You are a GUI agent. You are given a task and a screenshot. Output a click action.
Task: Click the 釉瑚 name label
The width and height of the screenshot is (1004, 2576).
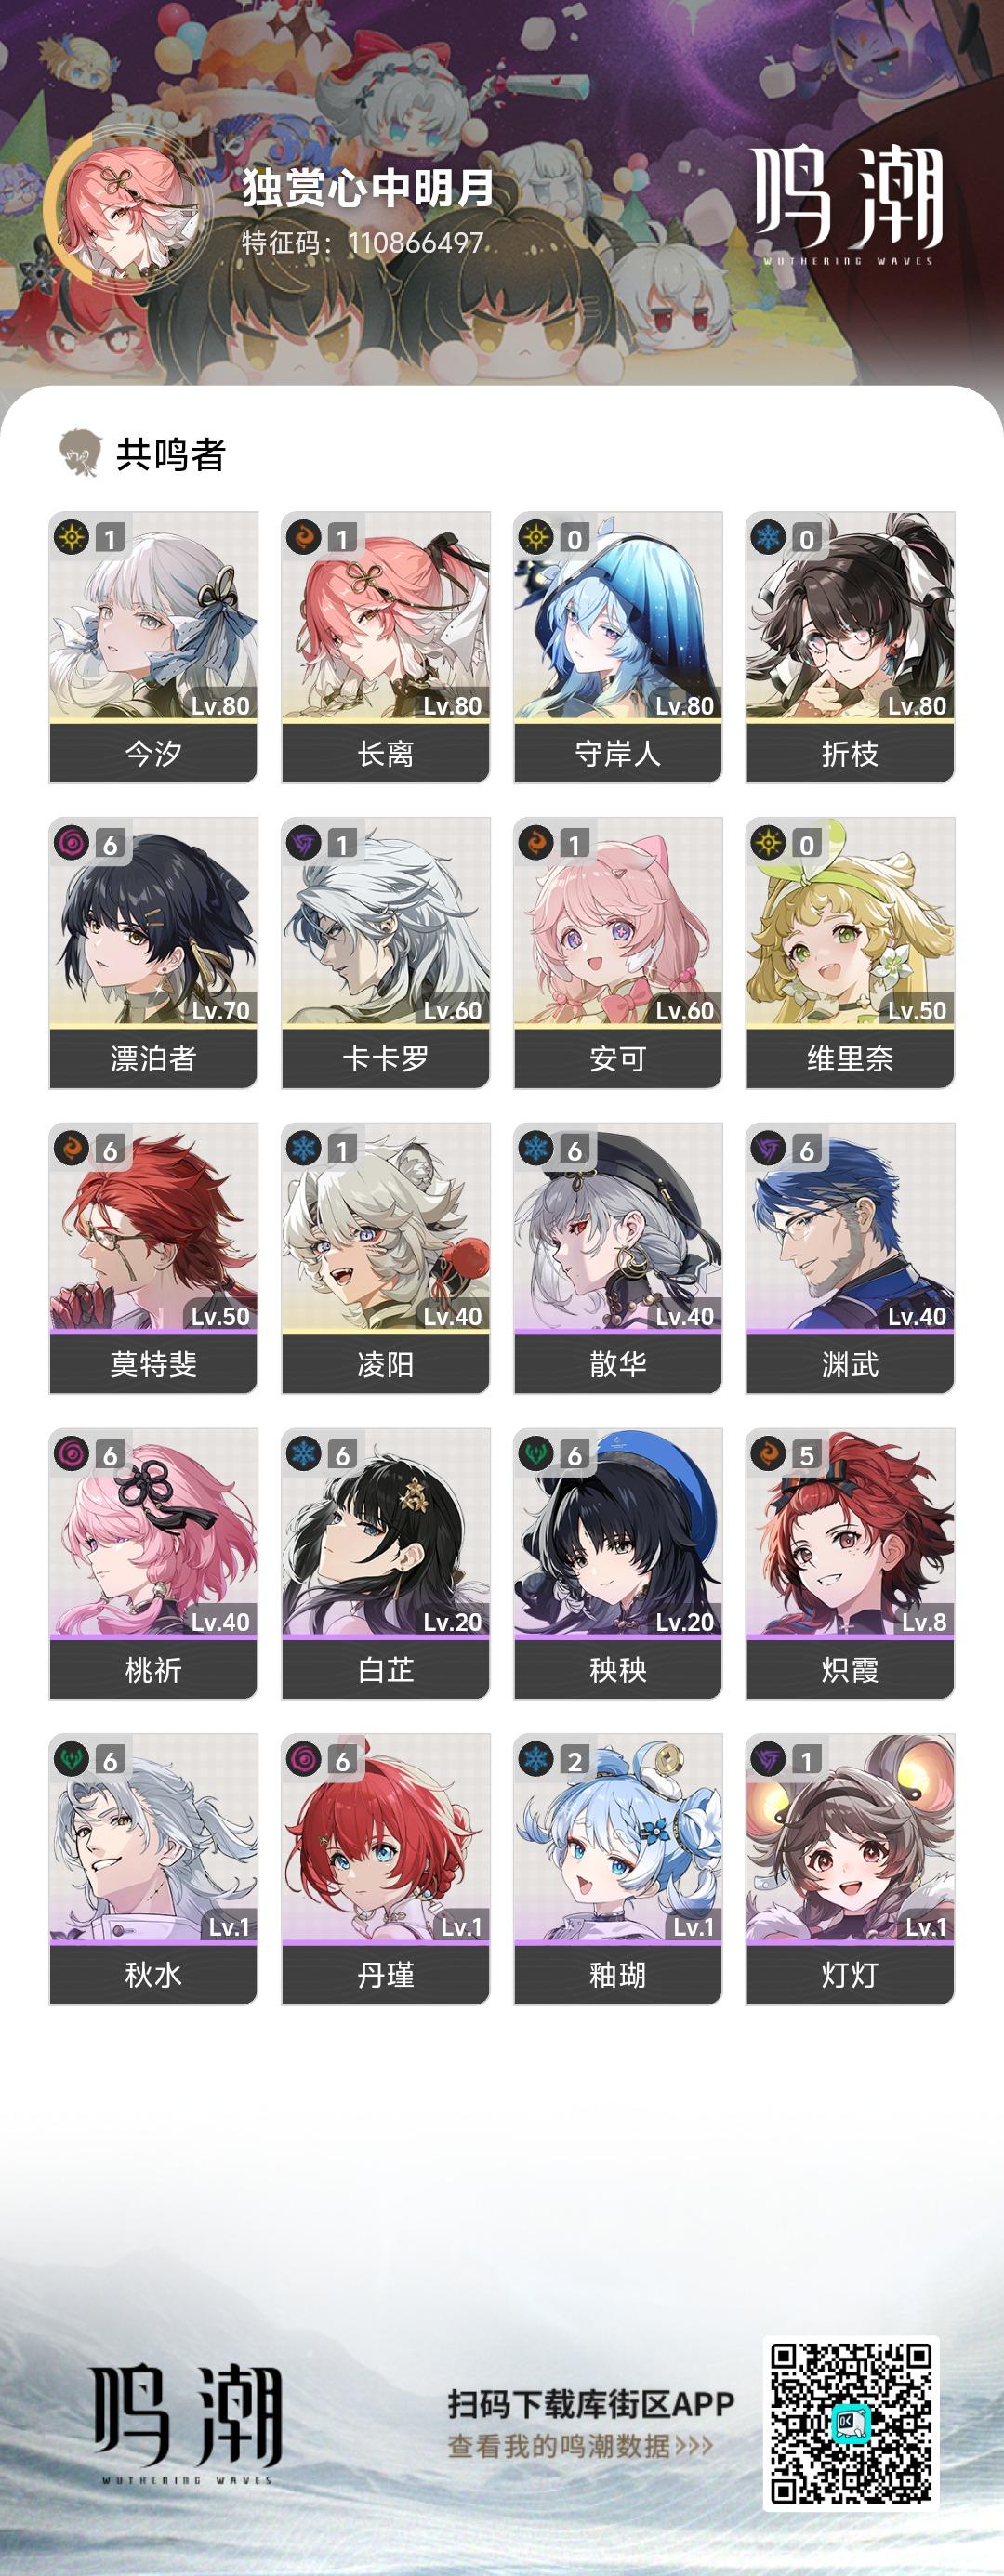click(x=618, y=1974)
